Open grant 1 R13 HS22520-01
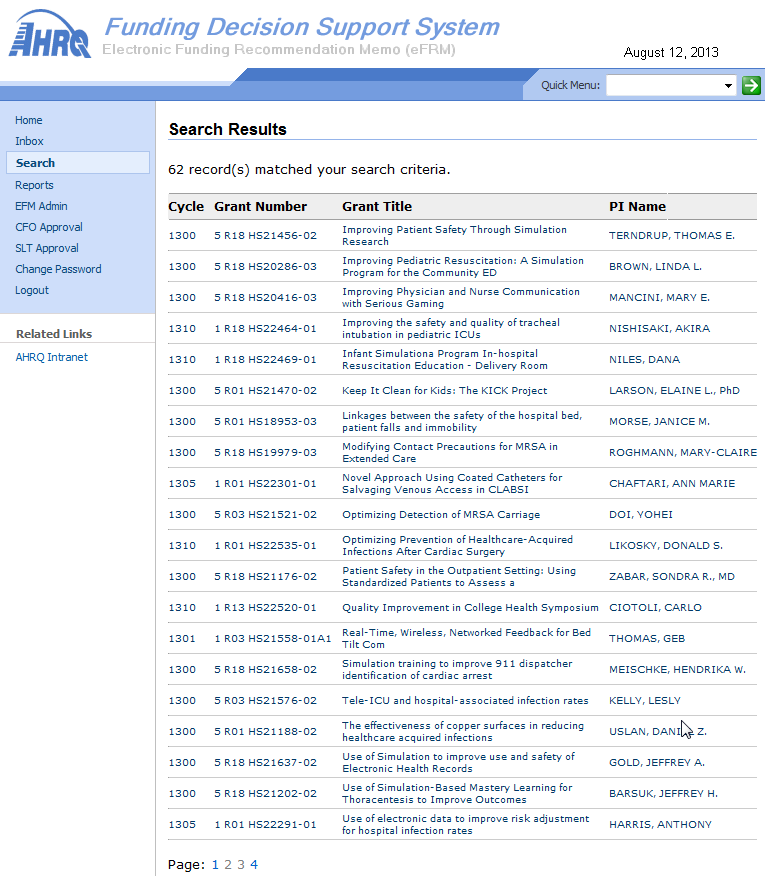The image size is (765, 876). [x=265, y=608]
